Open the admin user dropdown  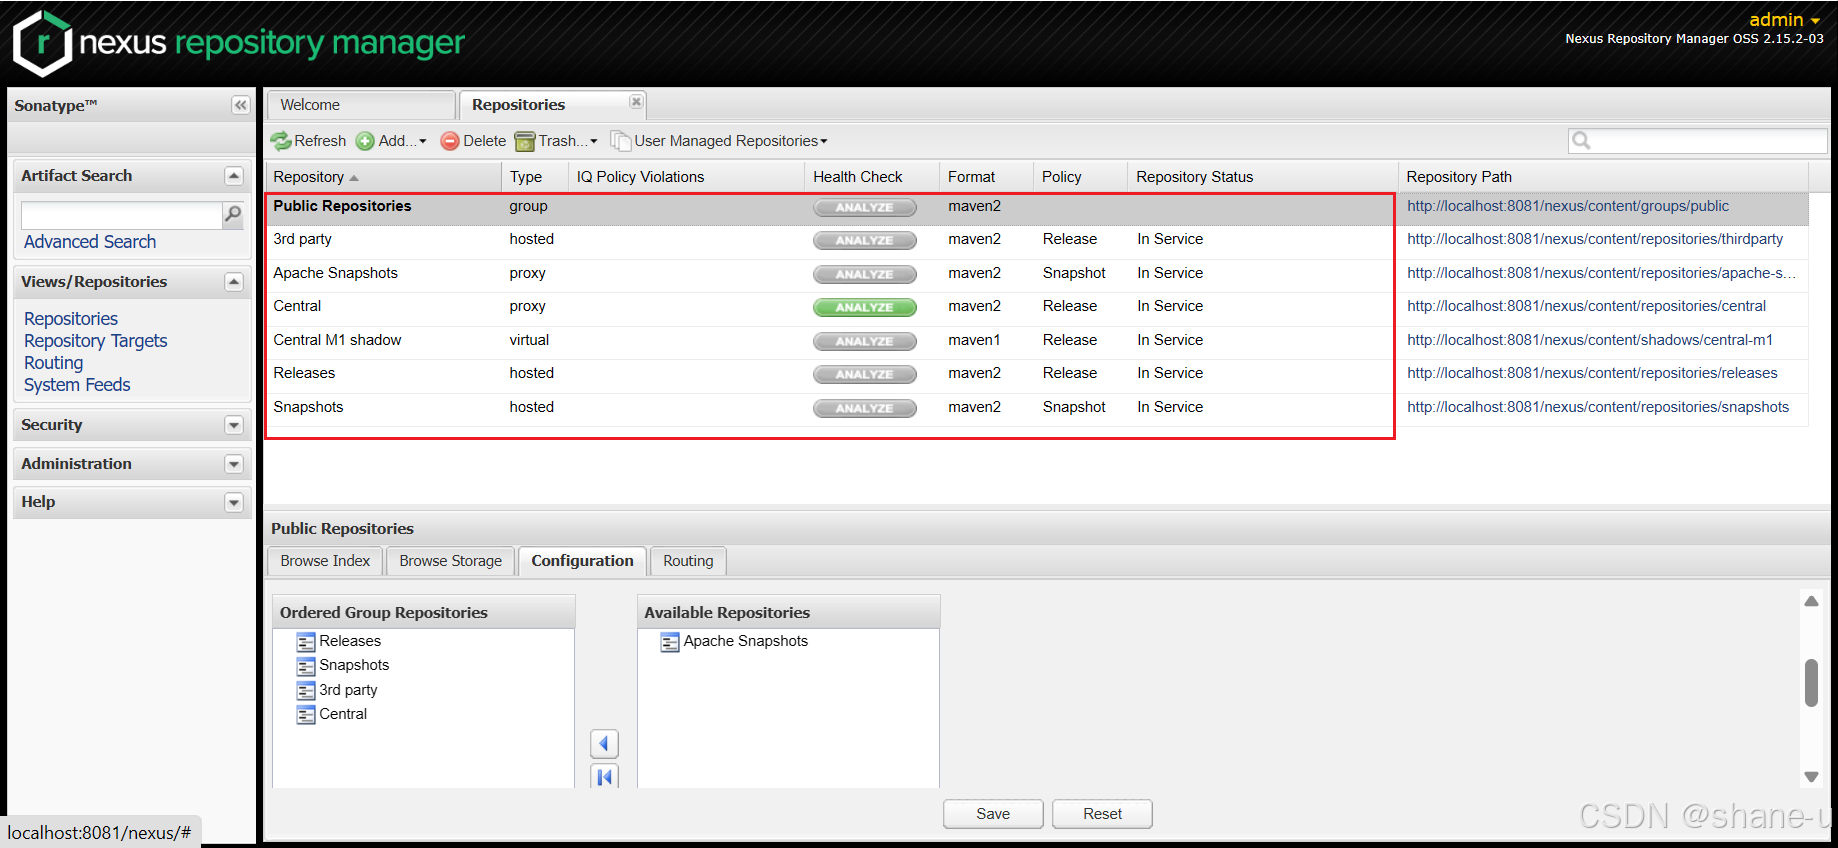click(1784, 19)
